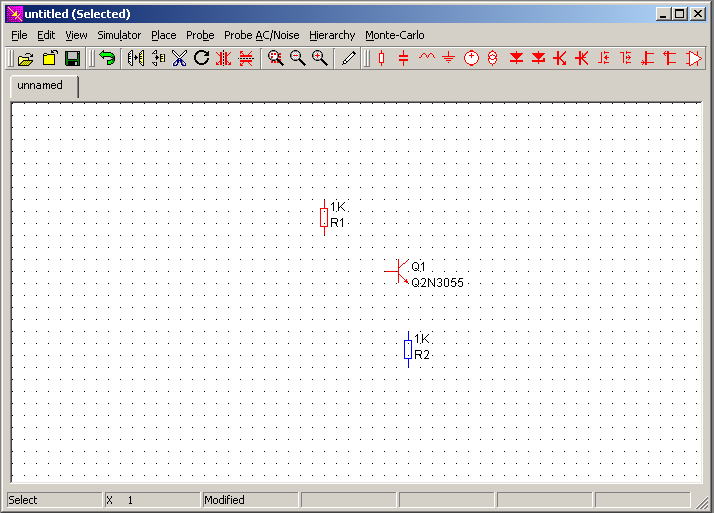714x513 pixels.
Task: Click the duplicate selection icon
Action: tap(158, 58)
